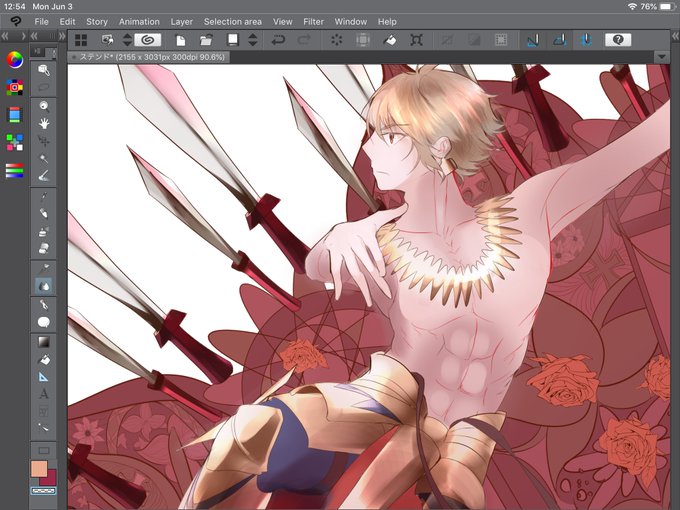Select the Move layer tool
Image resolution: width=680 pixels, height=510 pixels.
44,141
